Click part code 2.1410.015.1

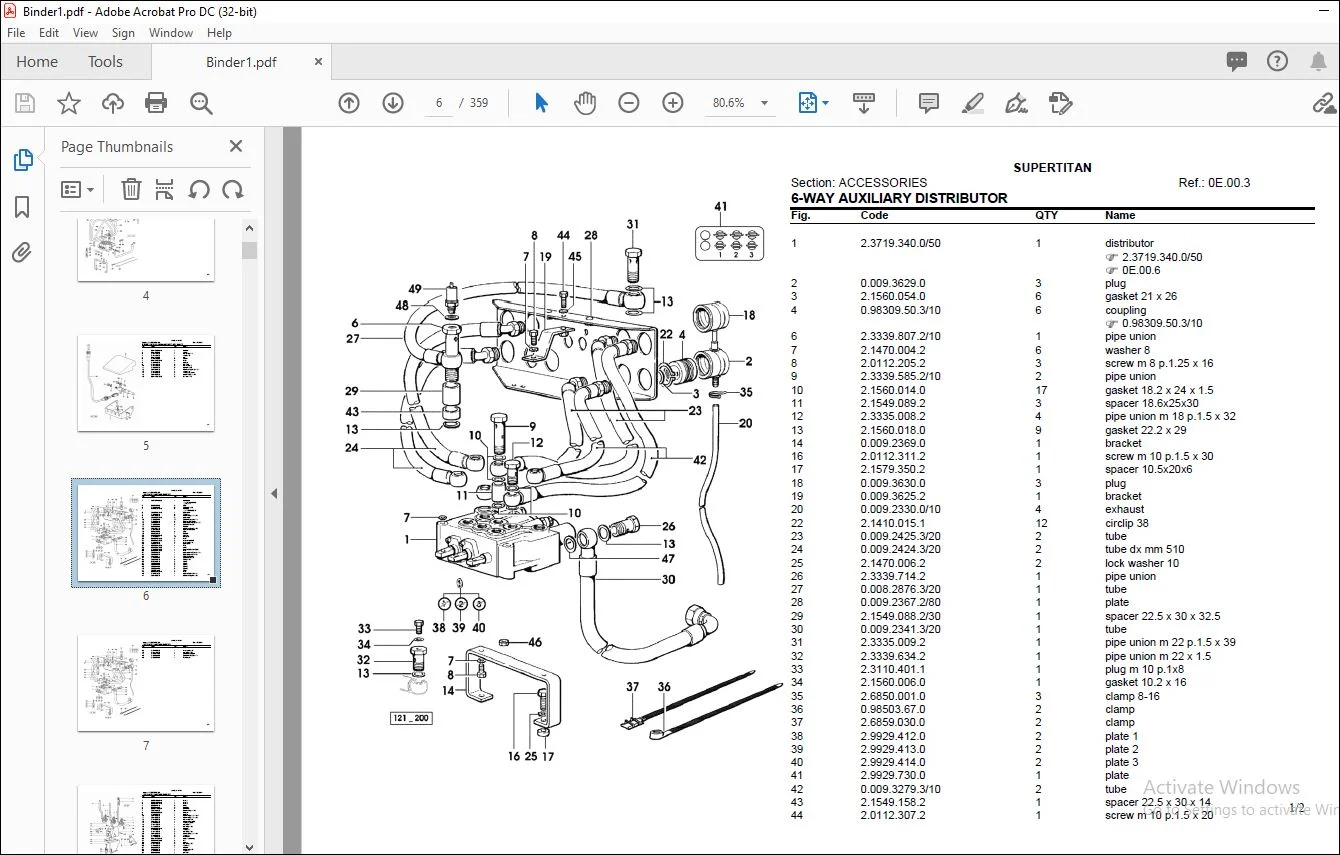(893, 523)
